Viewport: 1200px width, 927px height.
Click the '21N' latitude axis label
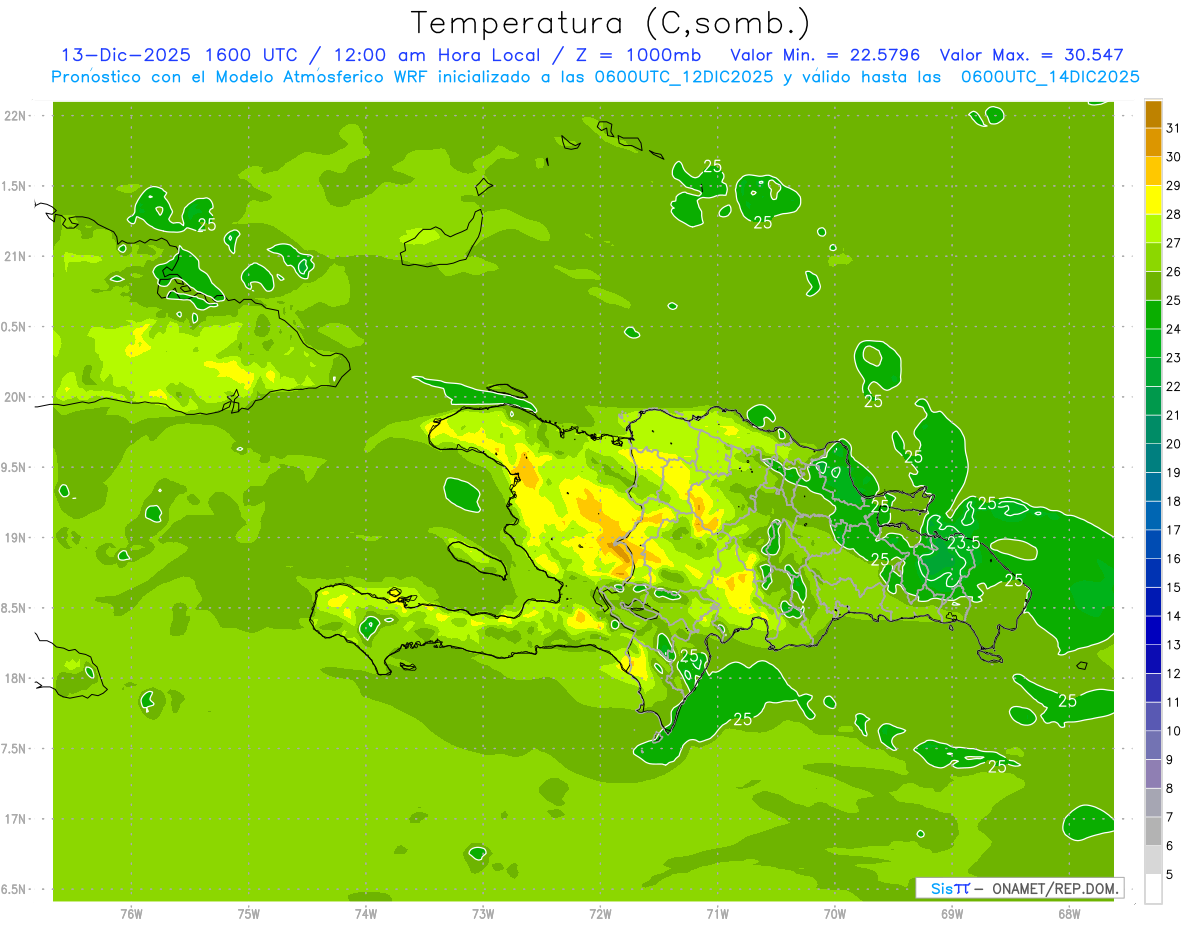click(16, 257)
